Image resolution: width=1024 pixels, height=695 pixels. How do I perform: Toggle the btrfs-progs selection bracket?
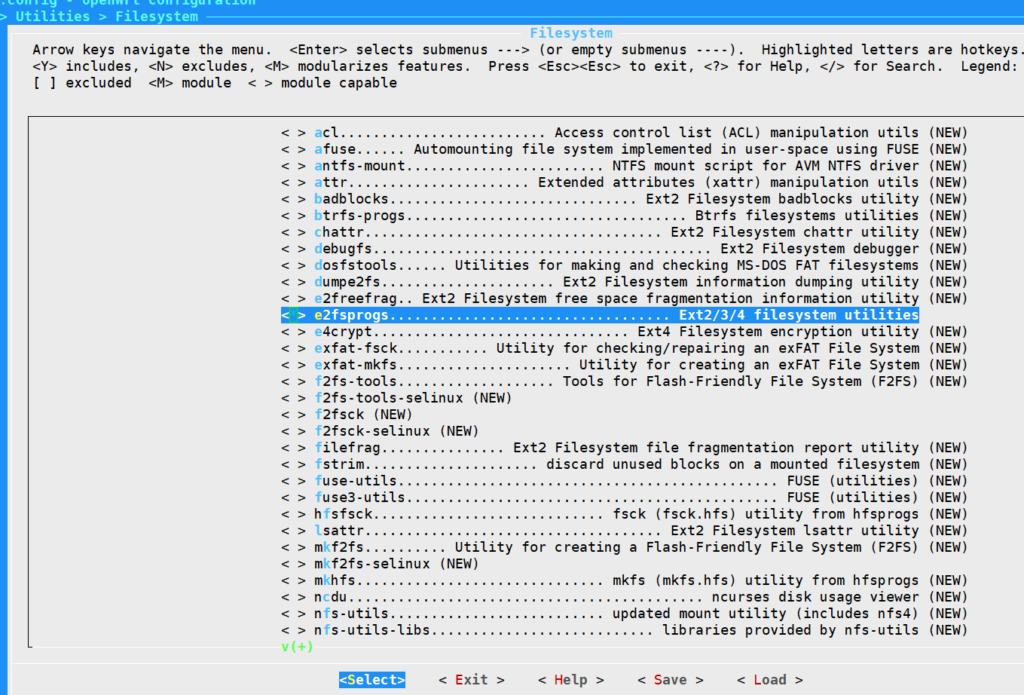click(293, 216)
